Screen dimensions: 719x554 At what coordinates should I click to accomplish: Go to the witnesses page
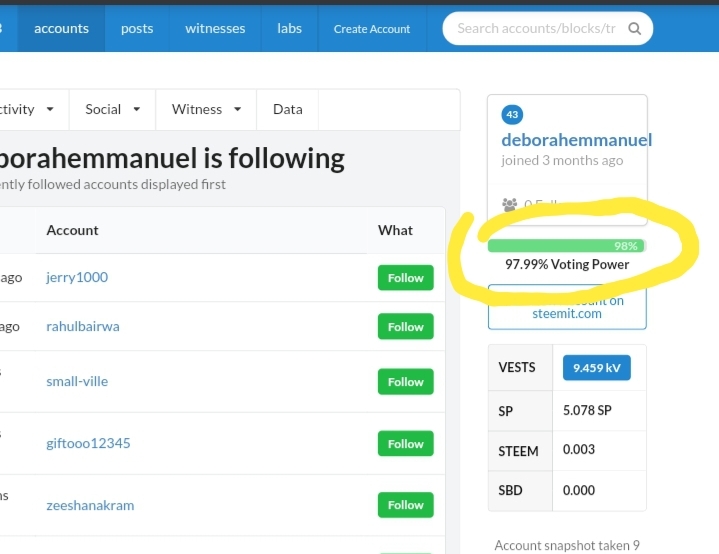215,28
